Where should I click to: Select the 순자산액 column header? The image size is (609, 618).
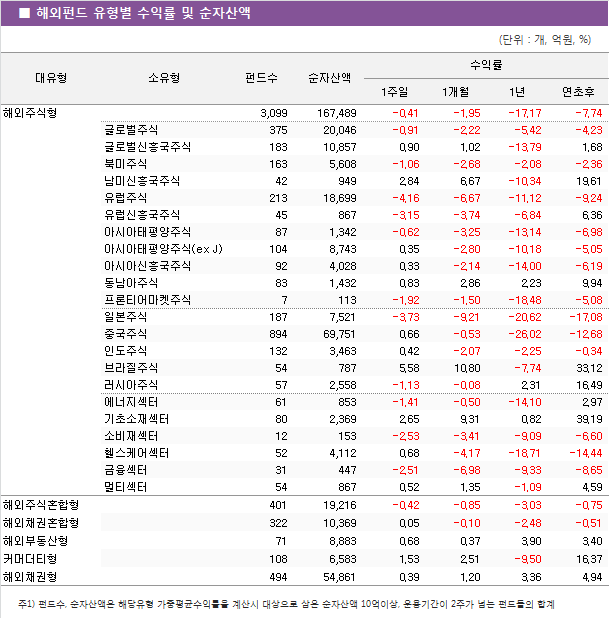point(330,78)
